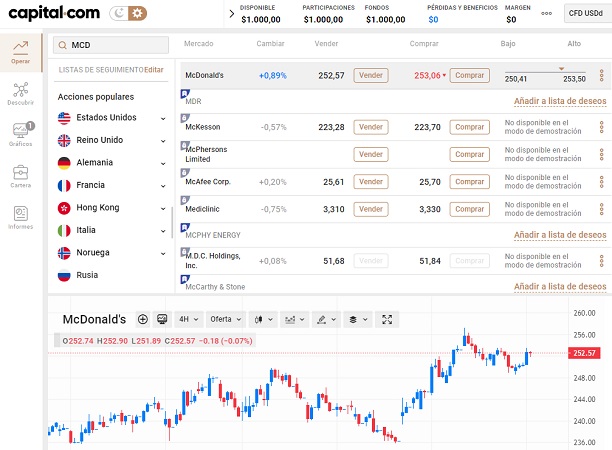Open McKesson row options menu
The width and height of the screenshot is (612, 450).
(x=601, y=127)
